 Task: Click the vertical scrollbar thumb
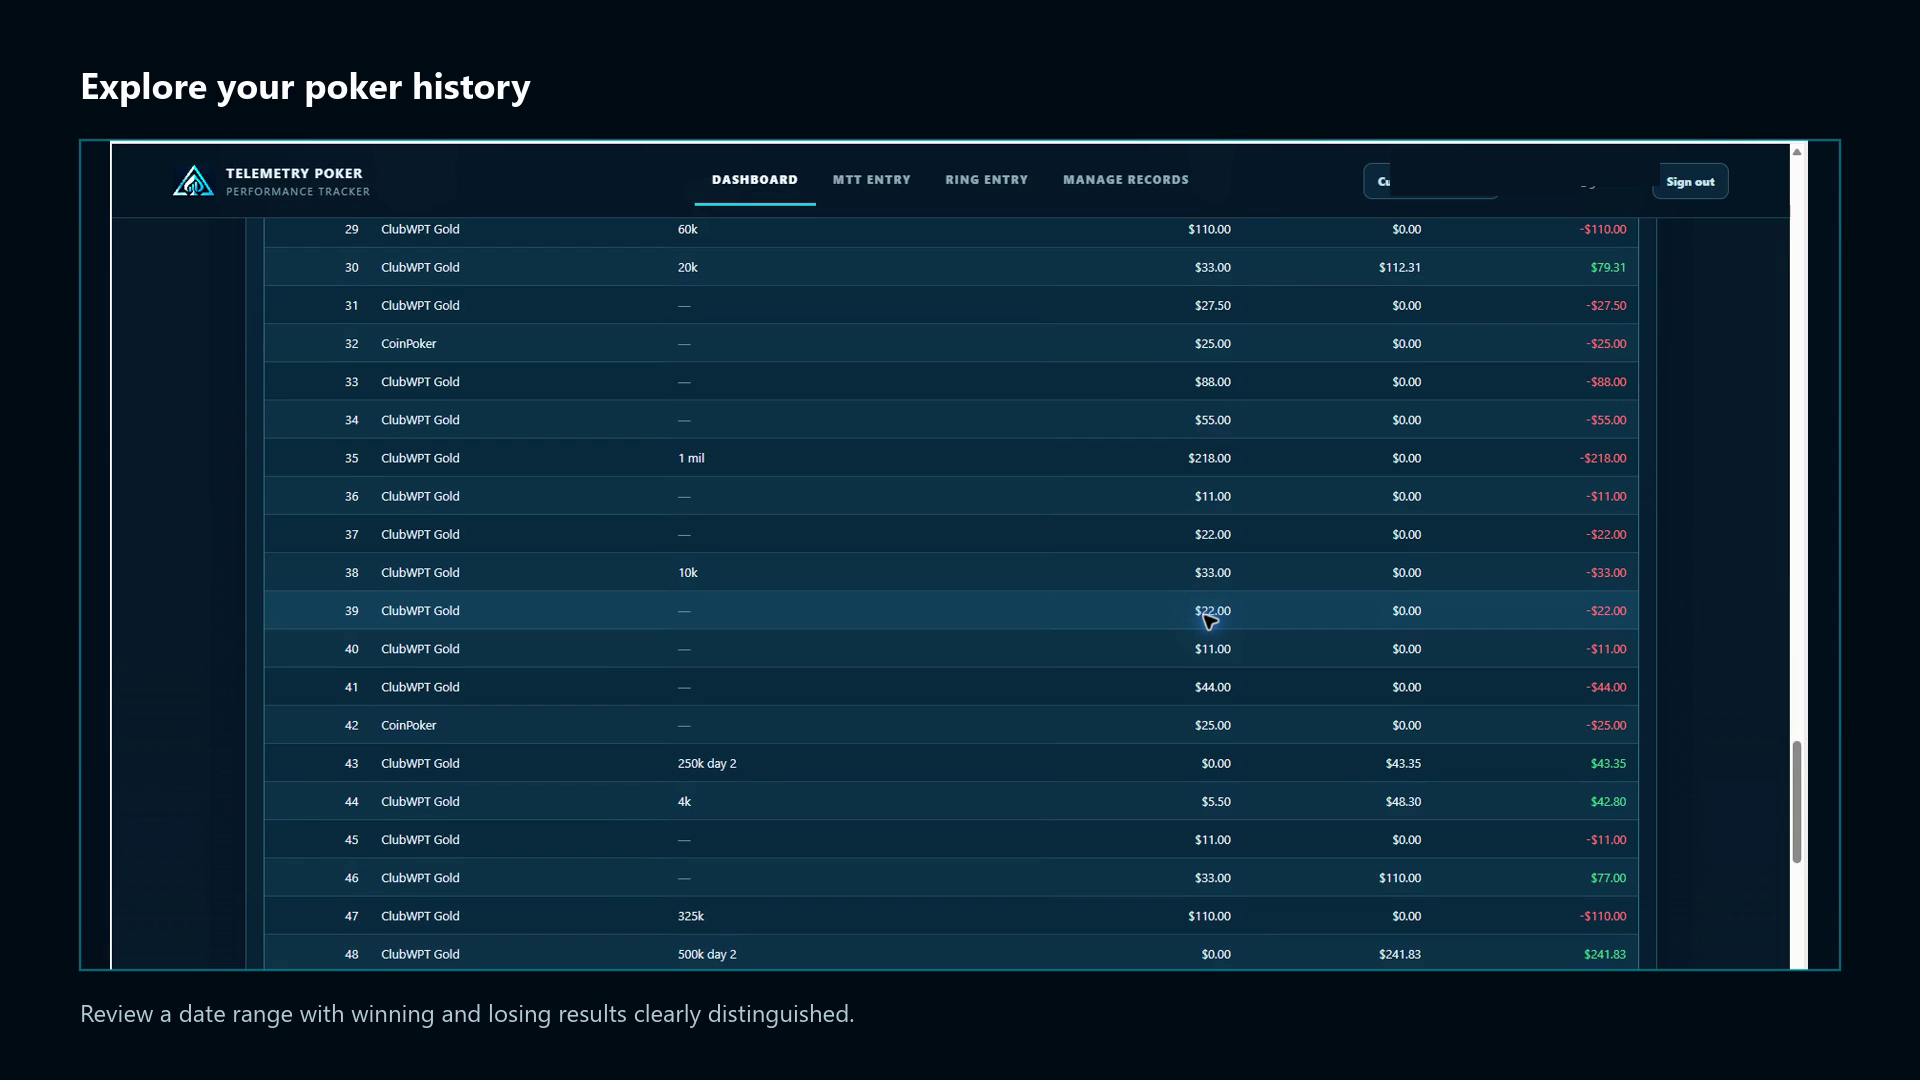1797,802
